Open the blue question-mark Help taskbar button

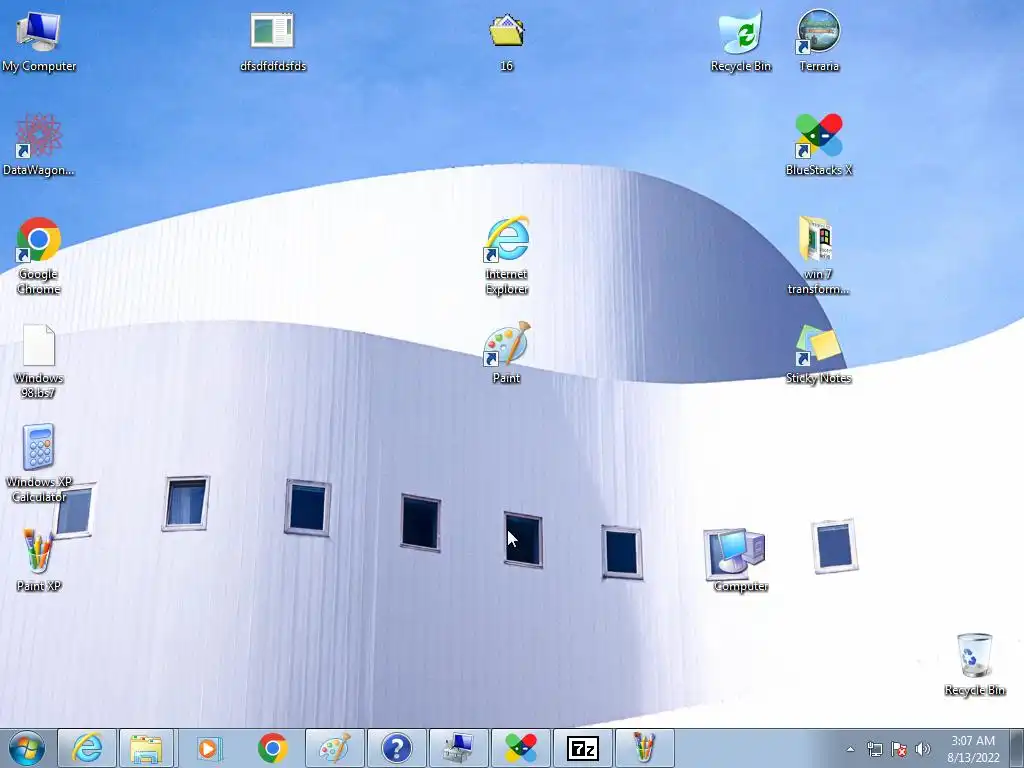coord(396,748)
